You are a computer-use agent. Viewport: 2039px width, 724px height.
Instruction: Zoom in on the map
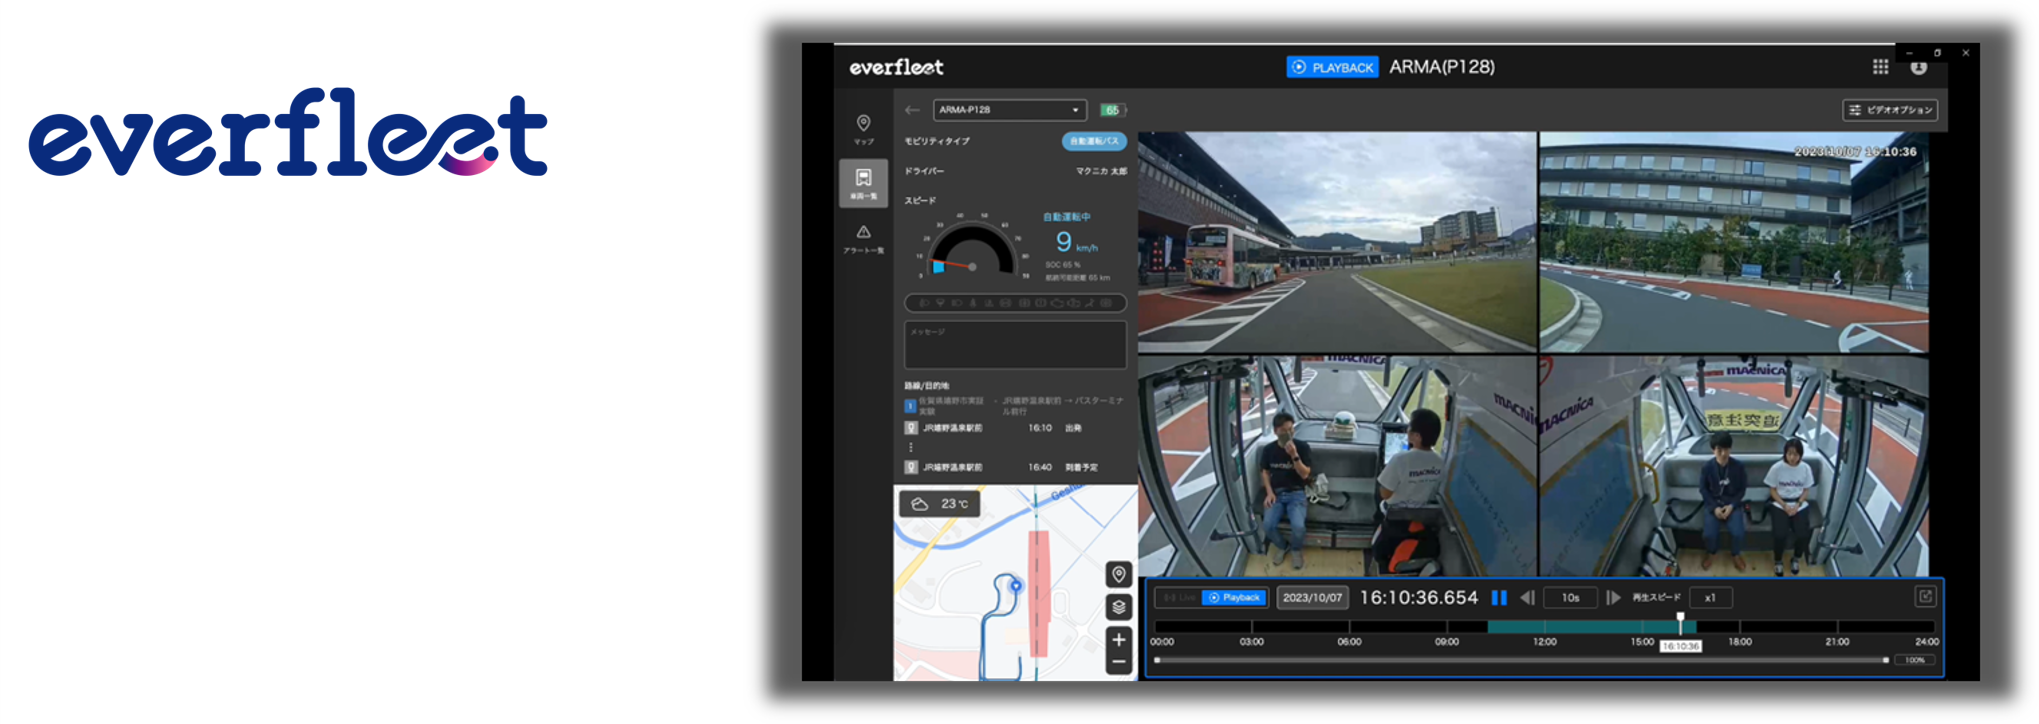pyautogui.click(x=1119, y=640)
